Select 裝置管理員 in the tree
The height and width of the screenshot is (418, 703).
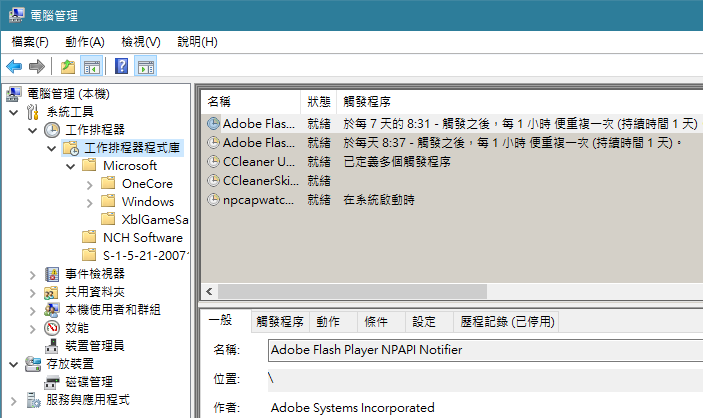(95, 346)
